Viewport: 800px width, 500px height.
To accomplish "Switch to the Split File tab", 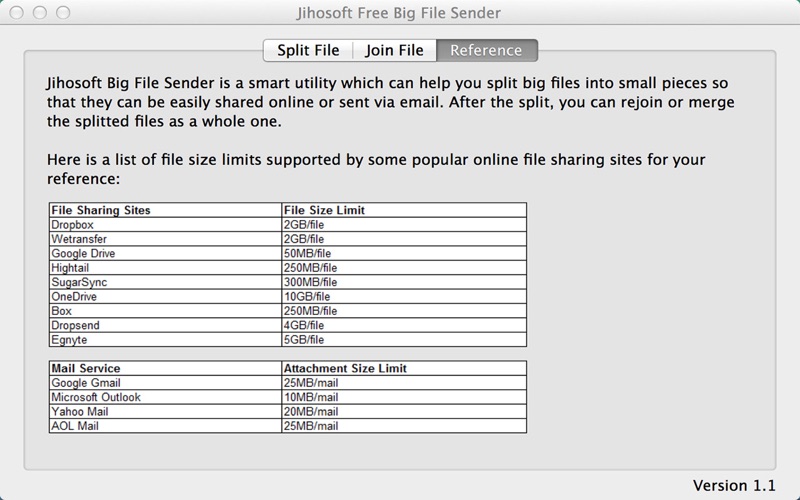I will 308,51.
